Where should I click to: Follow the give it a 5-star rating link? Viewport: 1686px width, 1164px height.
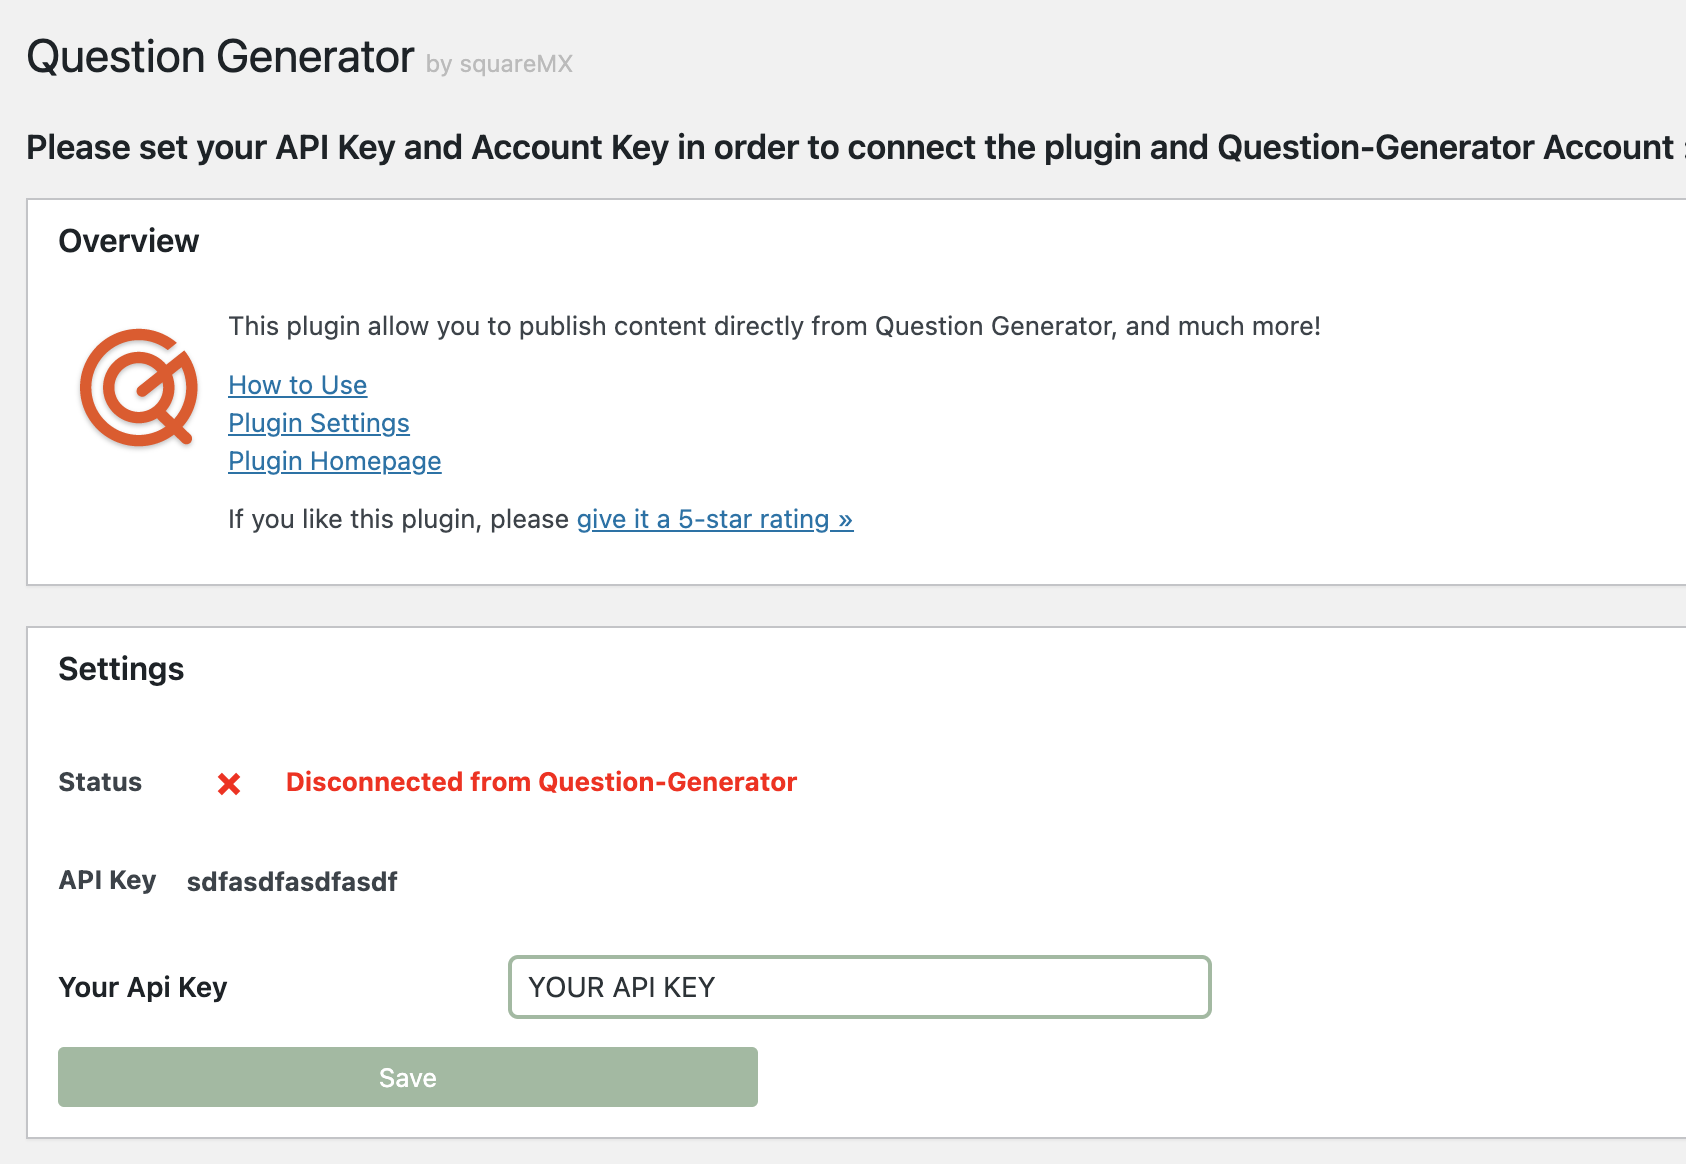(x=715, y=519)
